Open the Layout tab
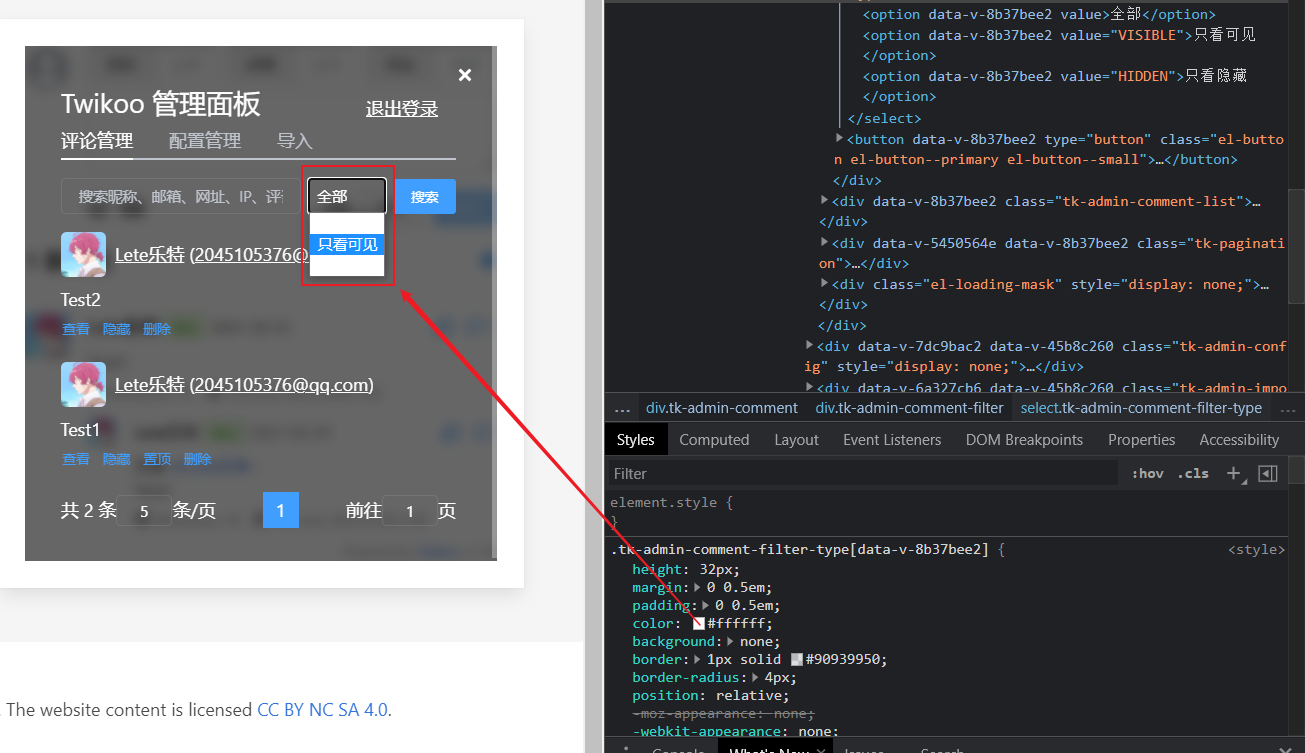1305x753 pixels. tap(796, 440)
